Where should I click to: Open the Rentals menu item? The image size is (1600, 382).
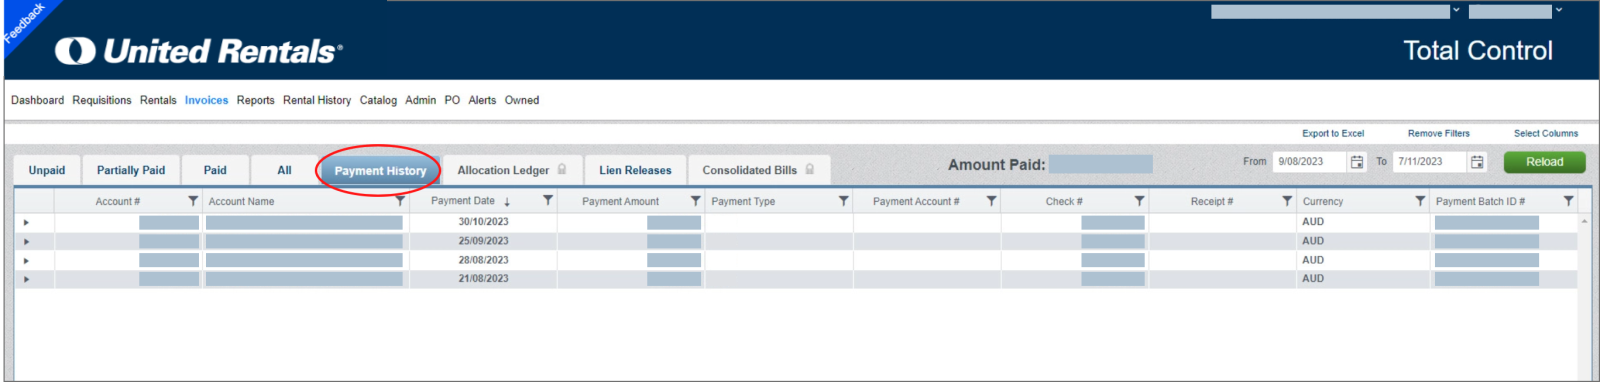pyautogui.click(x=158, y=100)
